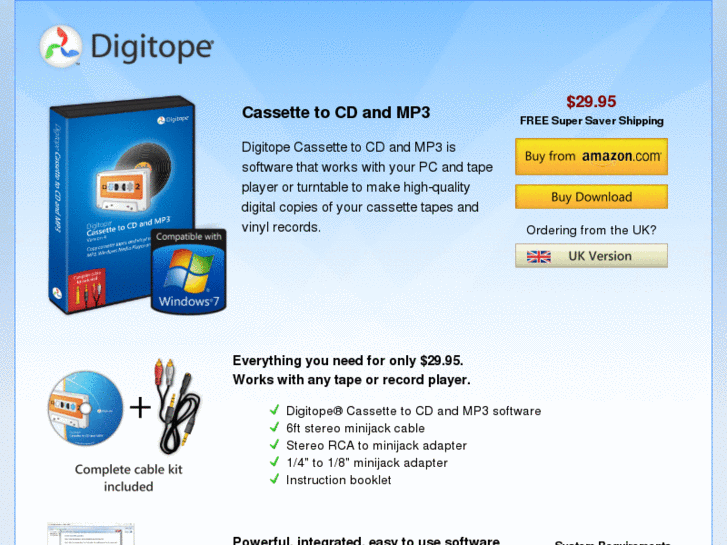Click the Buy Download button
This screenshot has height=545, width=727.
pos(591,197)
